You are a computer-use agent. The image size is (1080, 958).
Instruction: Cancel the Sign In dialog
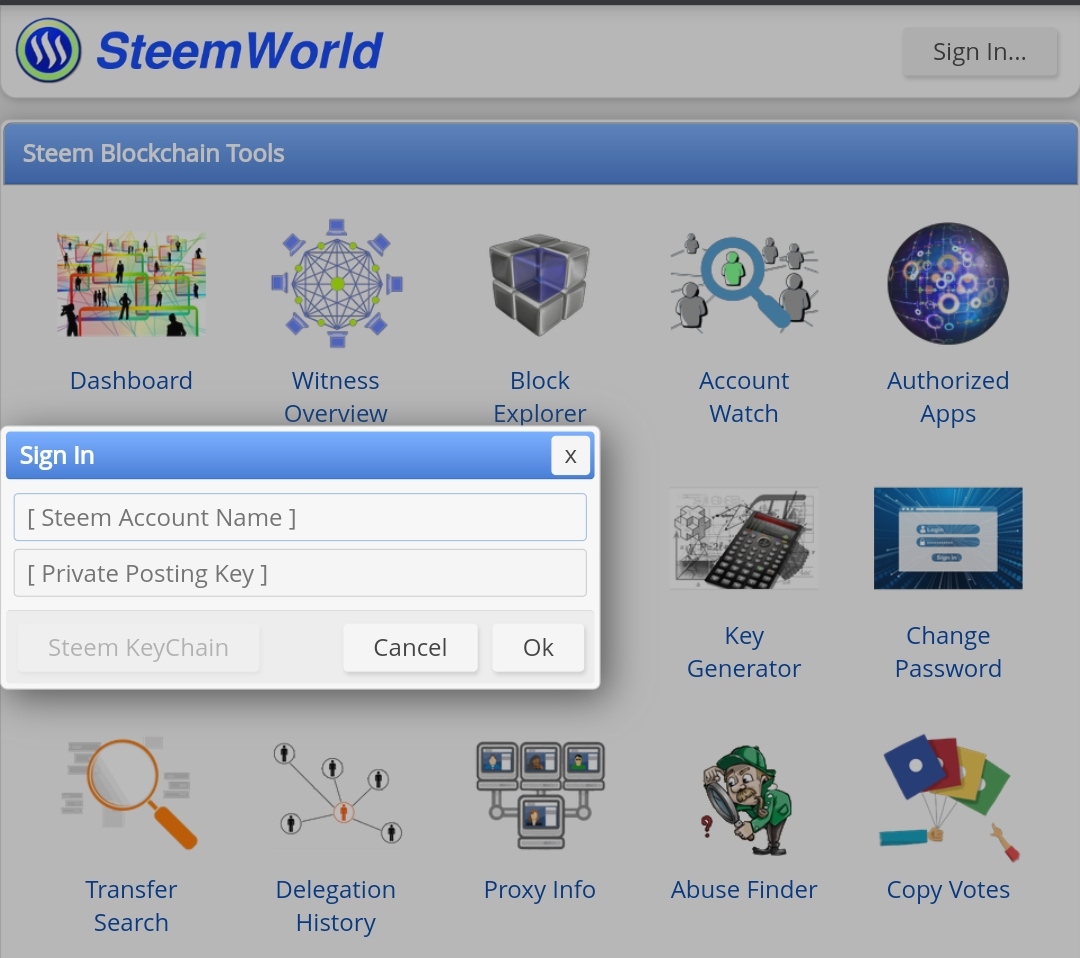pos(411,647)
